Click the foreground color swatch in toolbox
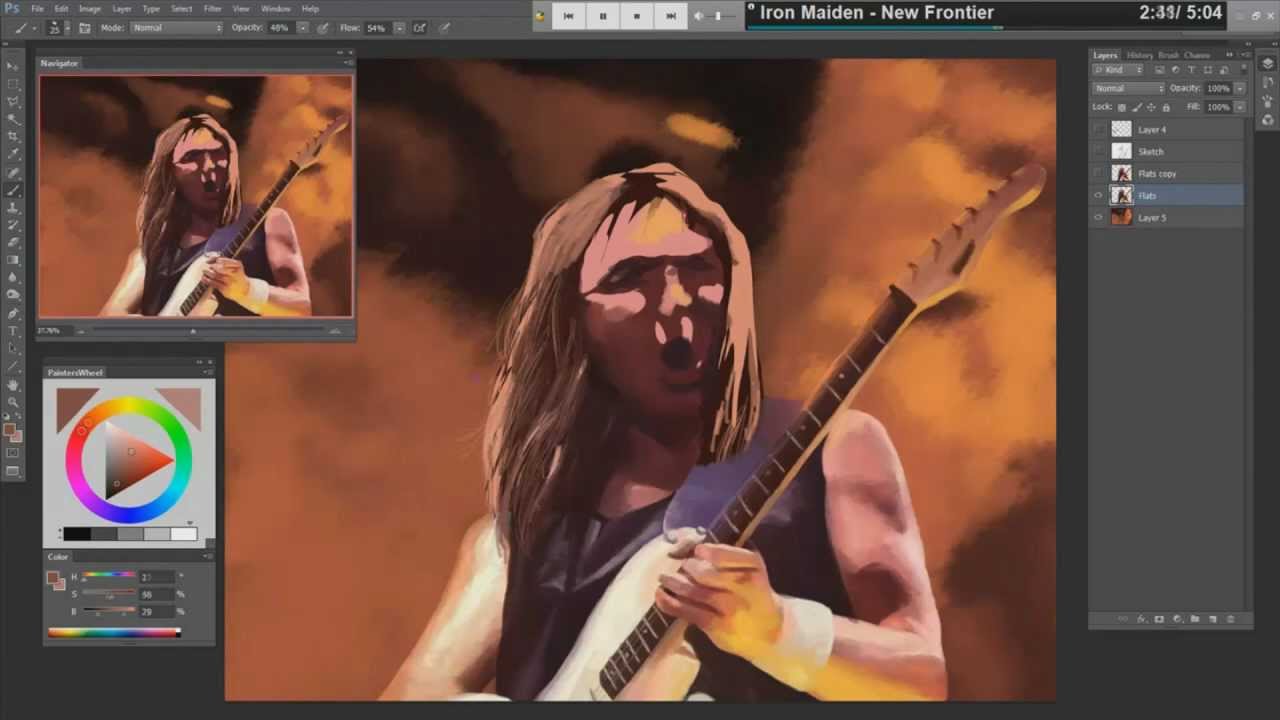 [9, 430]
